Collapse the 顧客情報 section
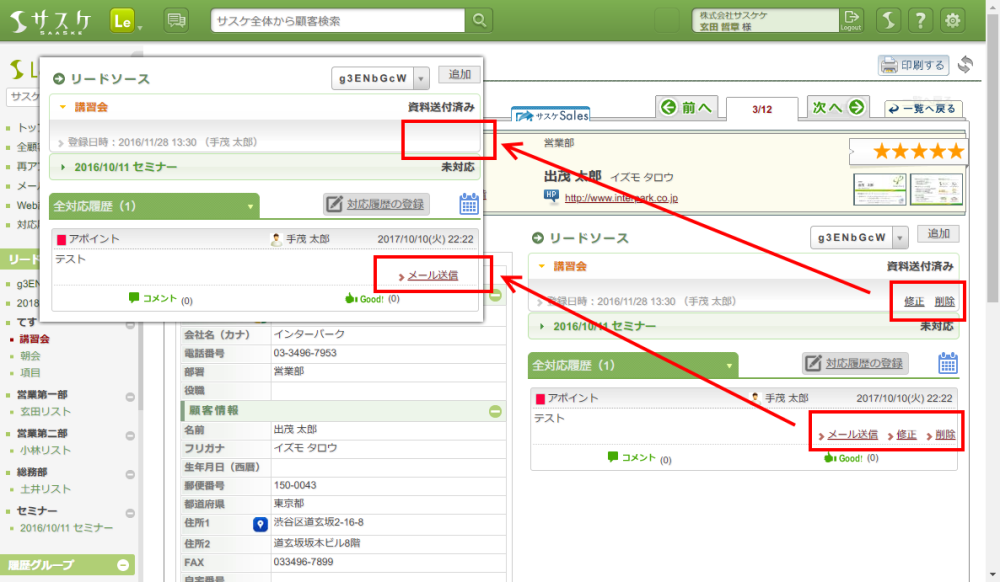 (495, 411)
